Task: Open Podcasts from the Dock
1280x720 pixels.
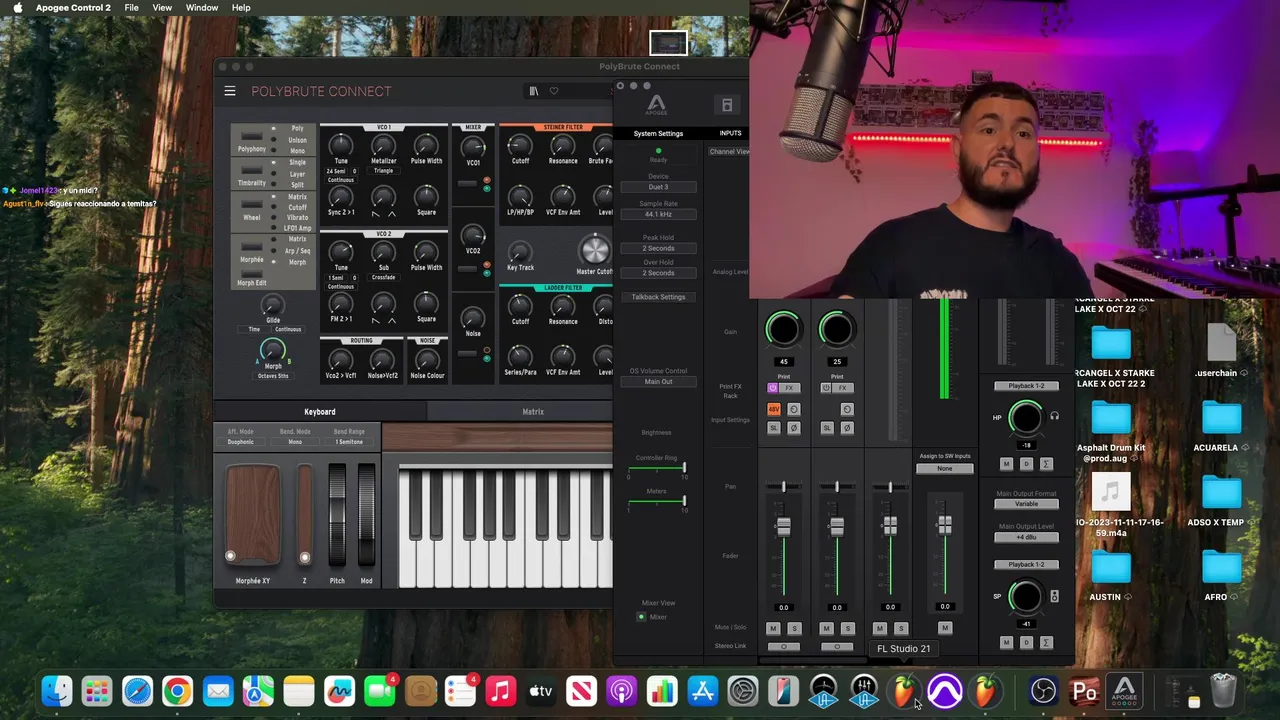Action: [x=622, y=691]
